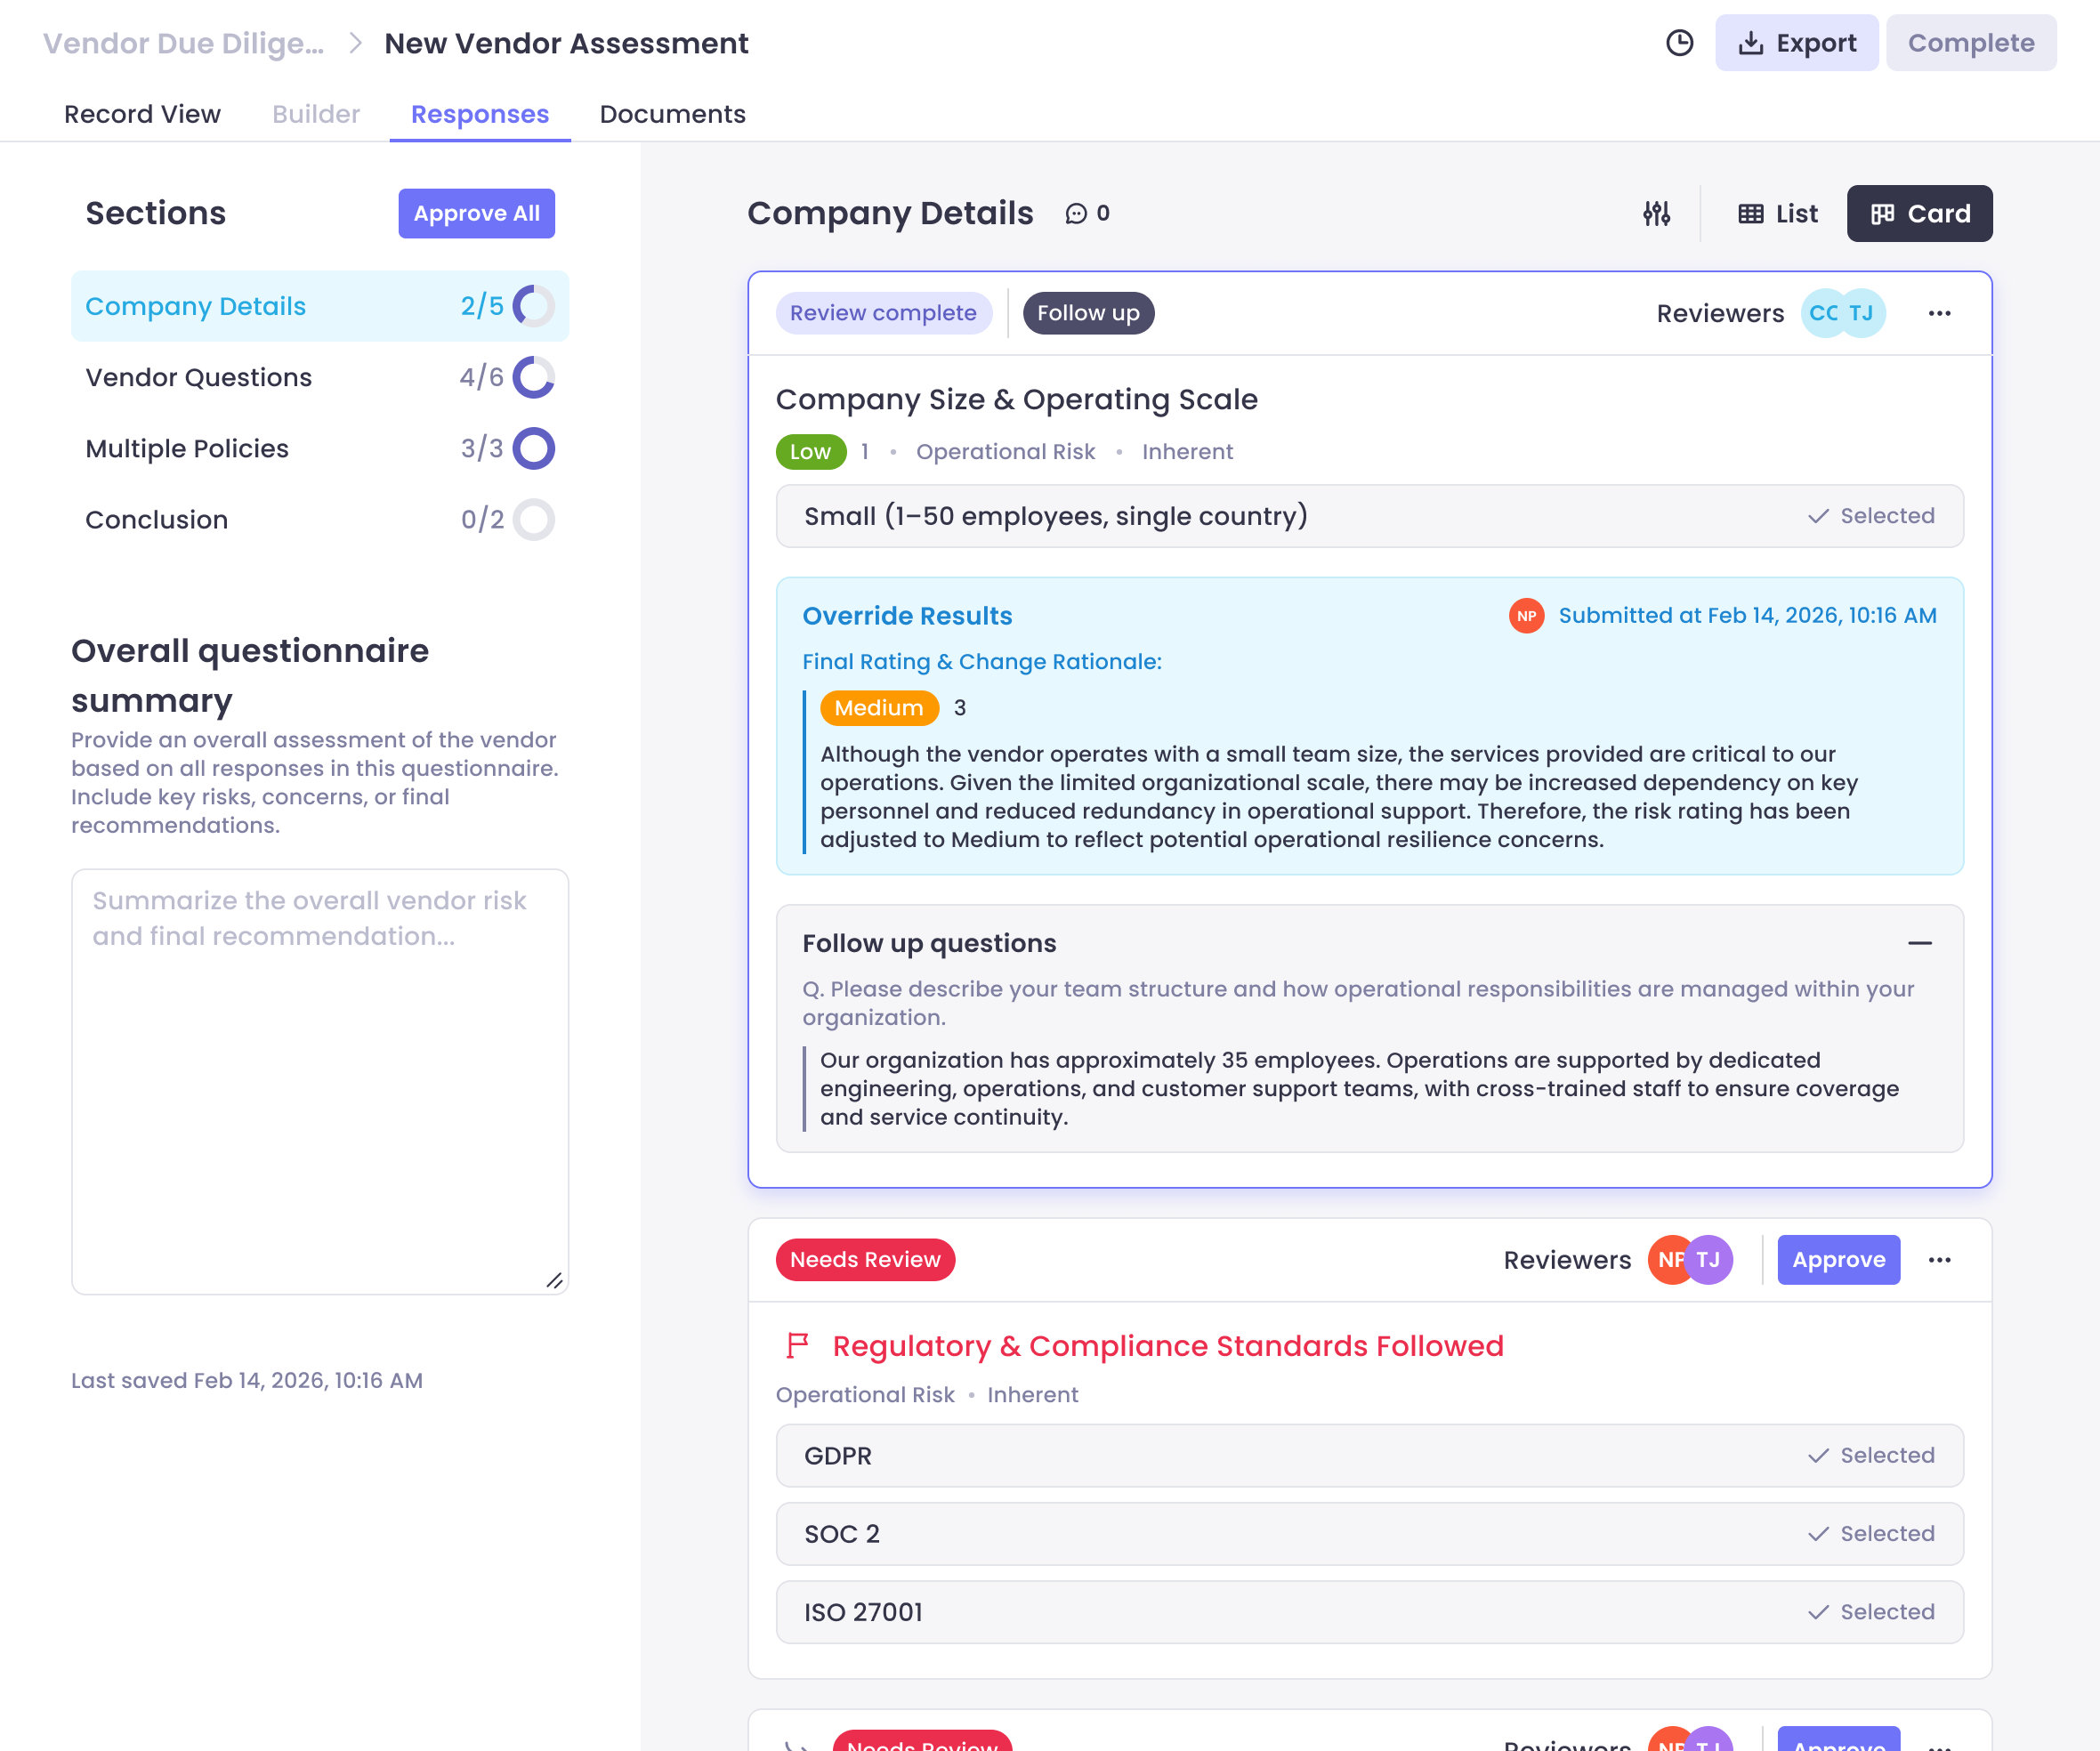
Task: Click Conclusion progress ring
Action: point(534,519)
